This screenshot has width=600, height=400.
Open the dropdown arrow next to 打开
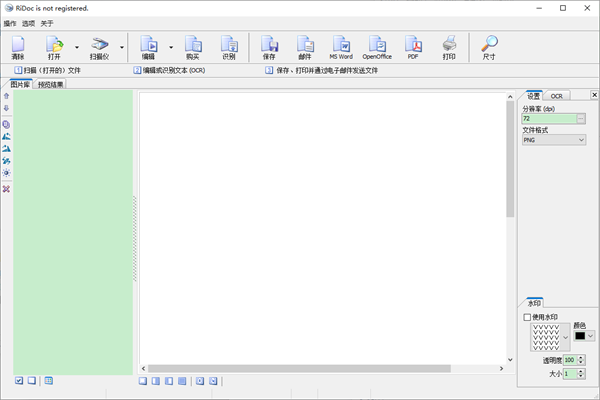(x=76, y=46)
